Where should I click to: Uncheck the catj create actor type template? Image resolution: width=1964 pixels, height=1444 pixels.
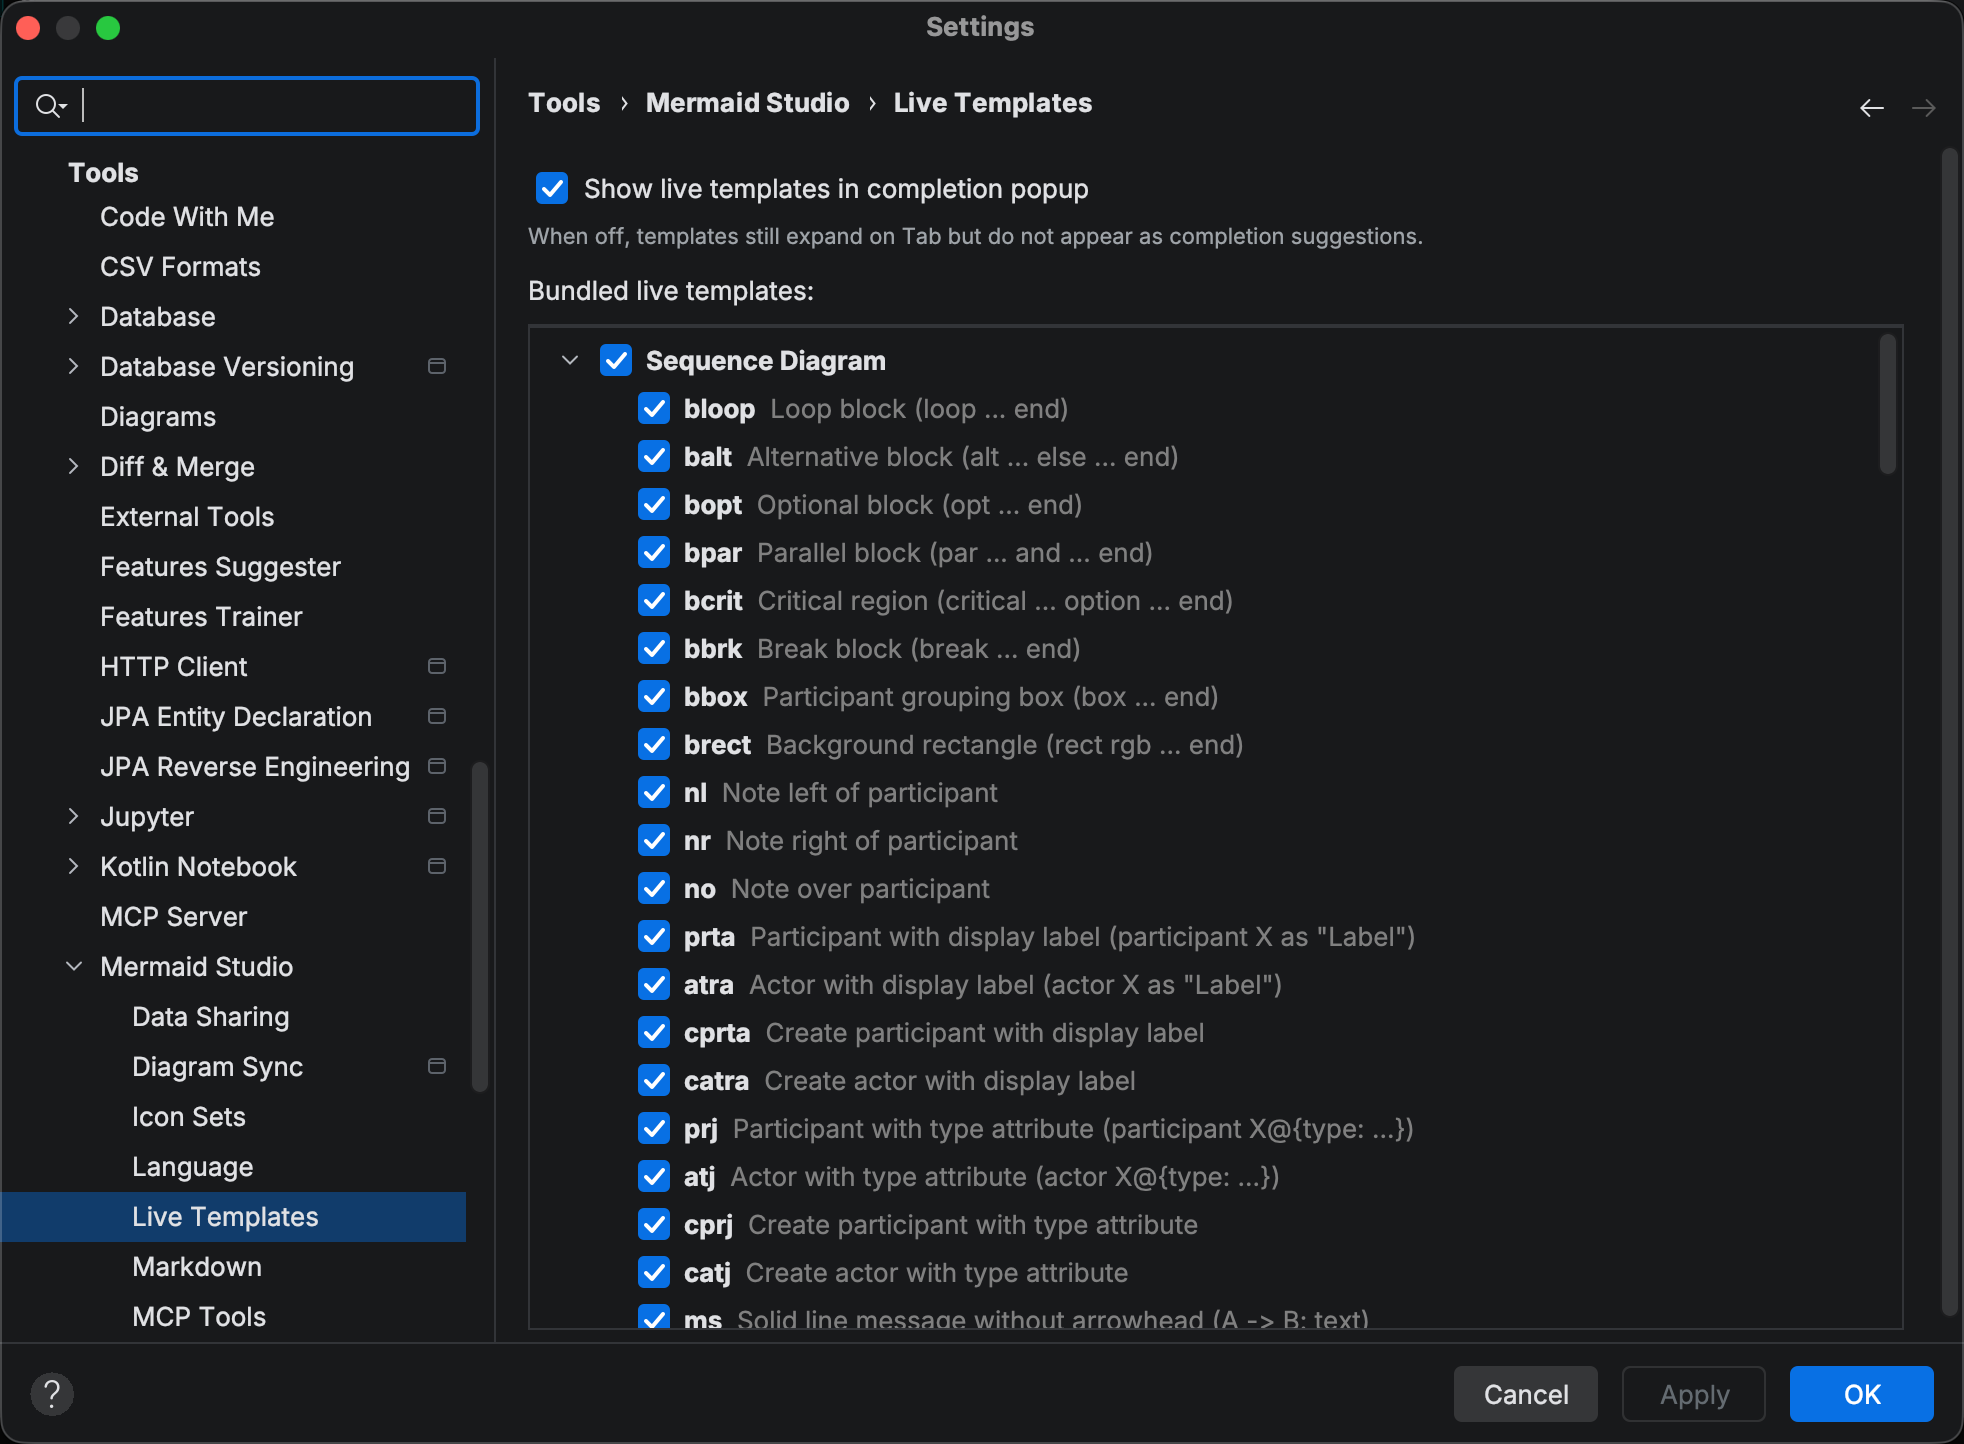(654, 1272)
